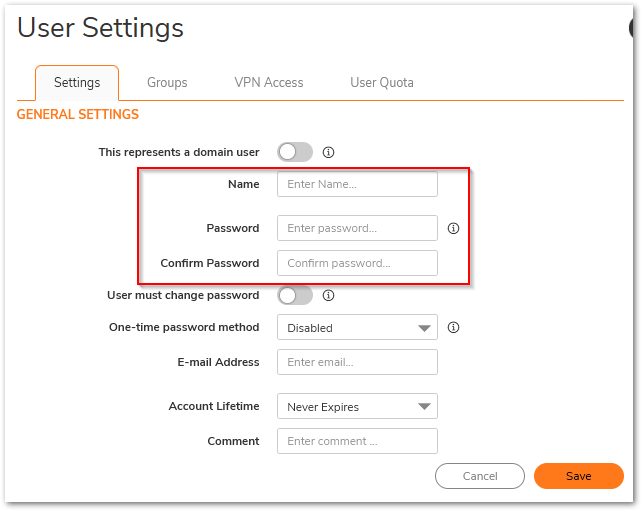Open the VPN Access tab

point(269,82)
